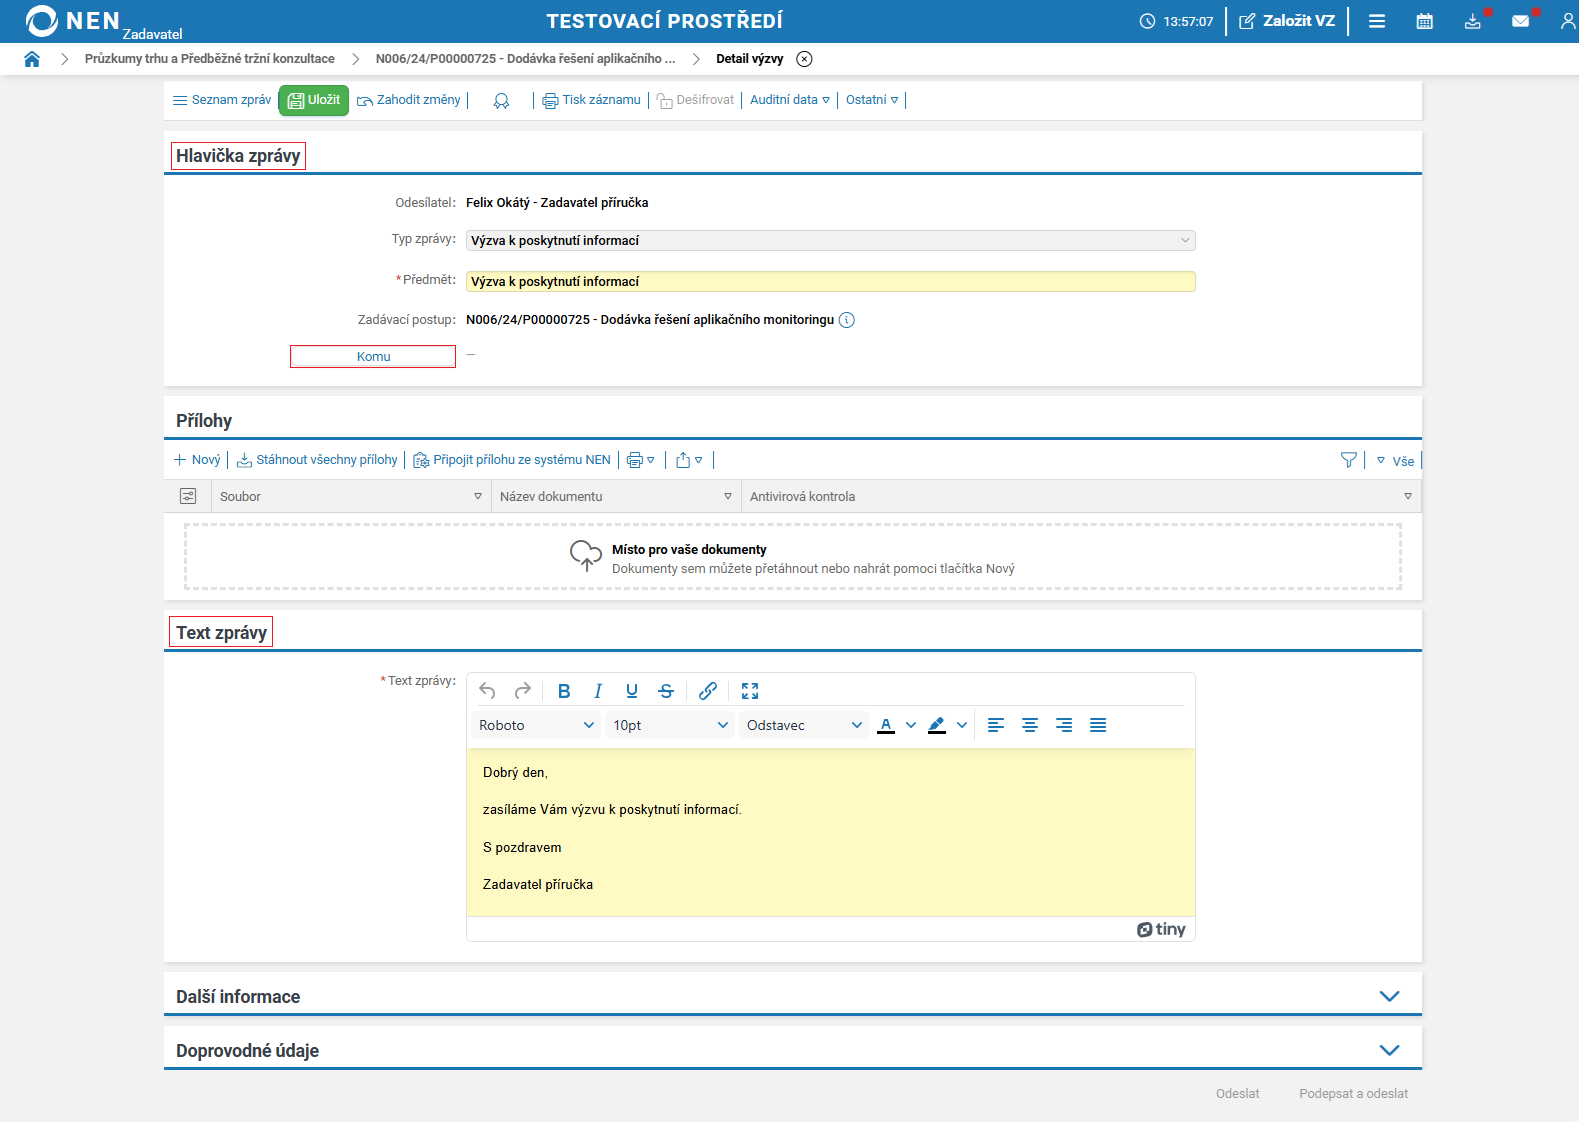Click the filter funnel icon in Přílohy
This screenshot has height=1122, width=1579.
[x=1349, y=460]
